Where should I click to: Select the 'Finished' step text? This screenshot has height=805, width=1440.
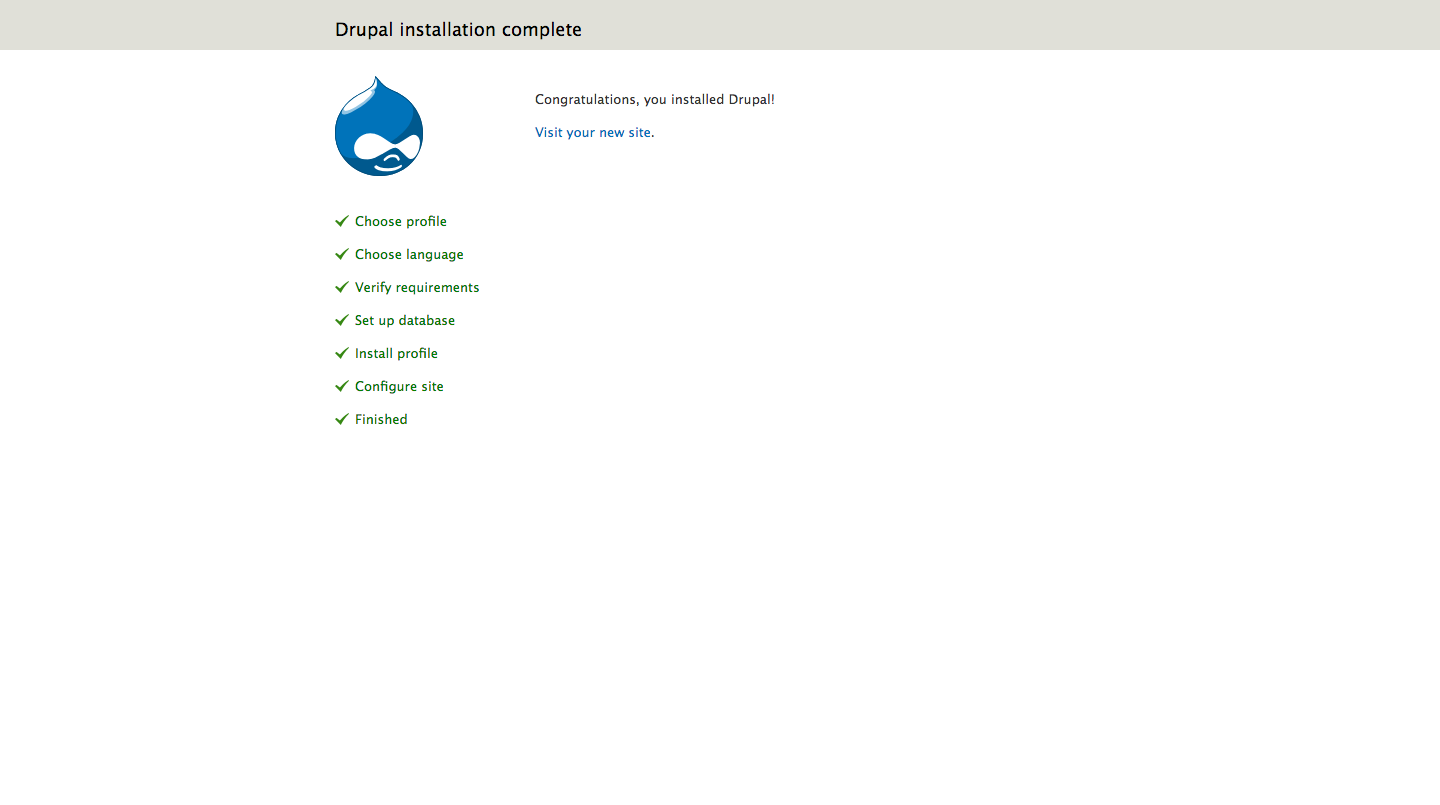click(x=381, y=419)
